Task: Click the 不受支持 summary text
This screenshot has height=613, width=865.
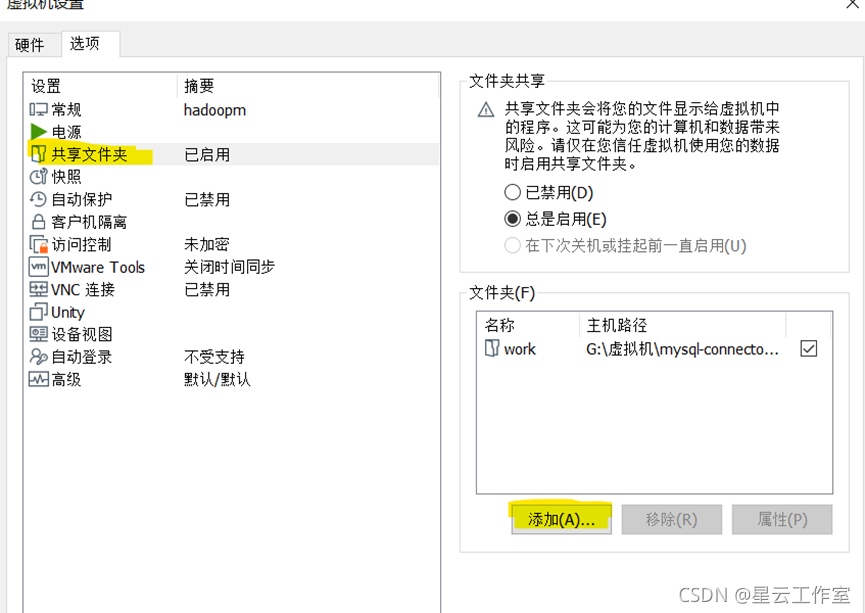Action: pos(214,357)
